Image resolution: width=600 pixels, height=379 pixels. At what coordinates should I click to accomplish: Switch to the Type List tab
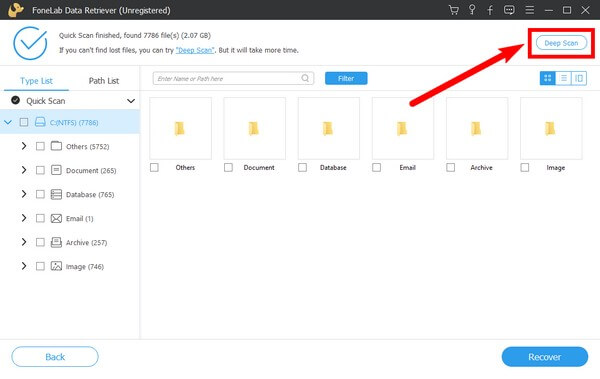(x=36, y=81)
